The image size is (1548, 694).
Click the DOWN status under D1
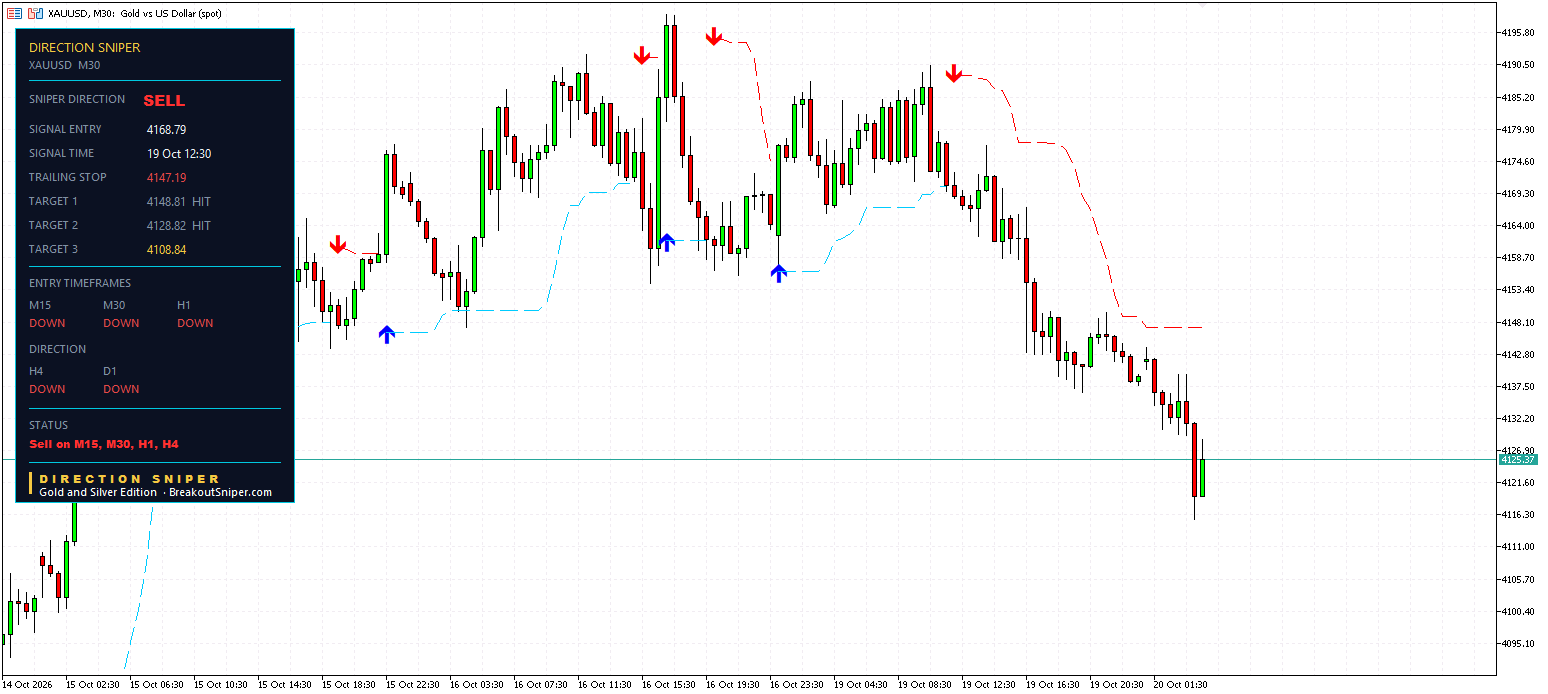tap(121, 389)
